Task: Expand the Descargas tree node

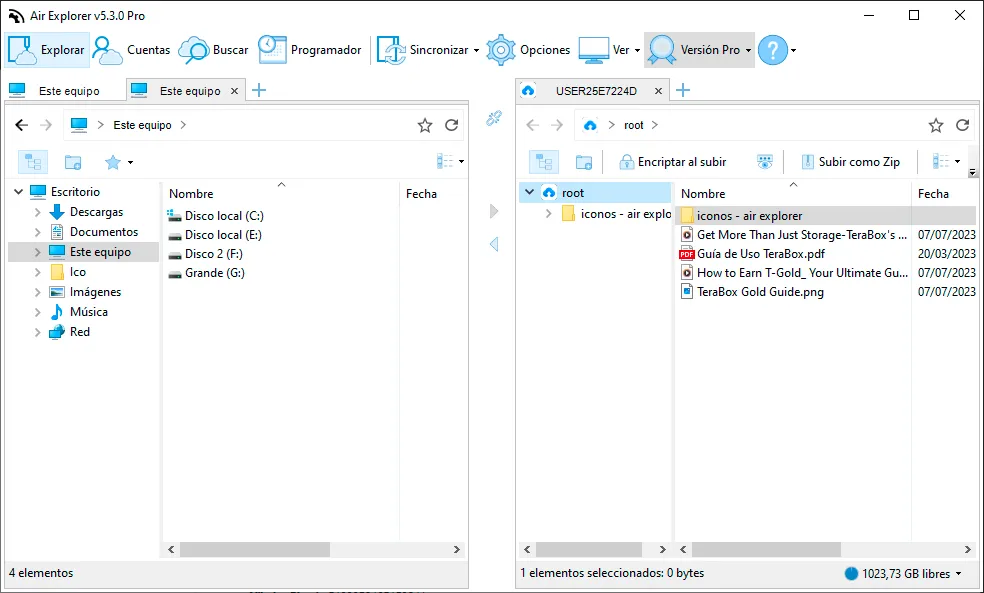Action: [37, 212]
